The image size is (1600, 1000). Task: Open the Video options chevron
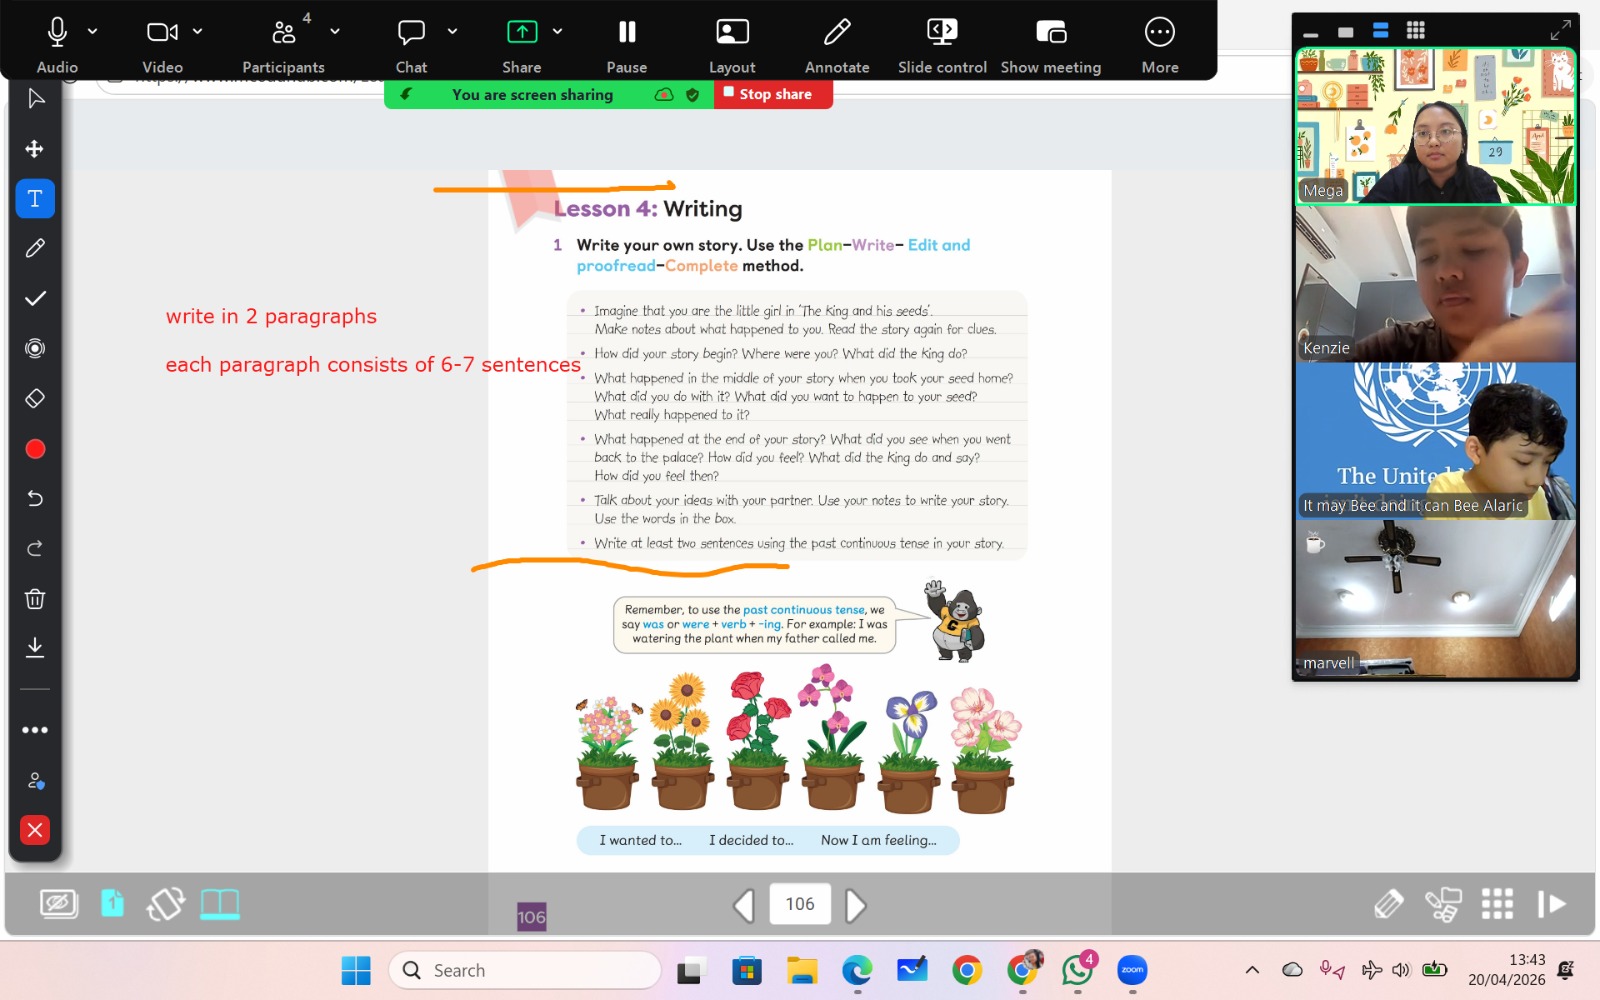pos(198,32)
